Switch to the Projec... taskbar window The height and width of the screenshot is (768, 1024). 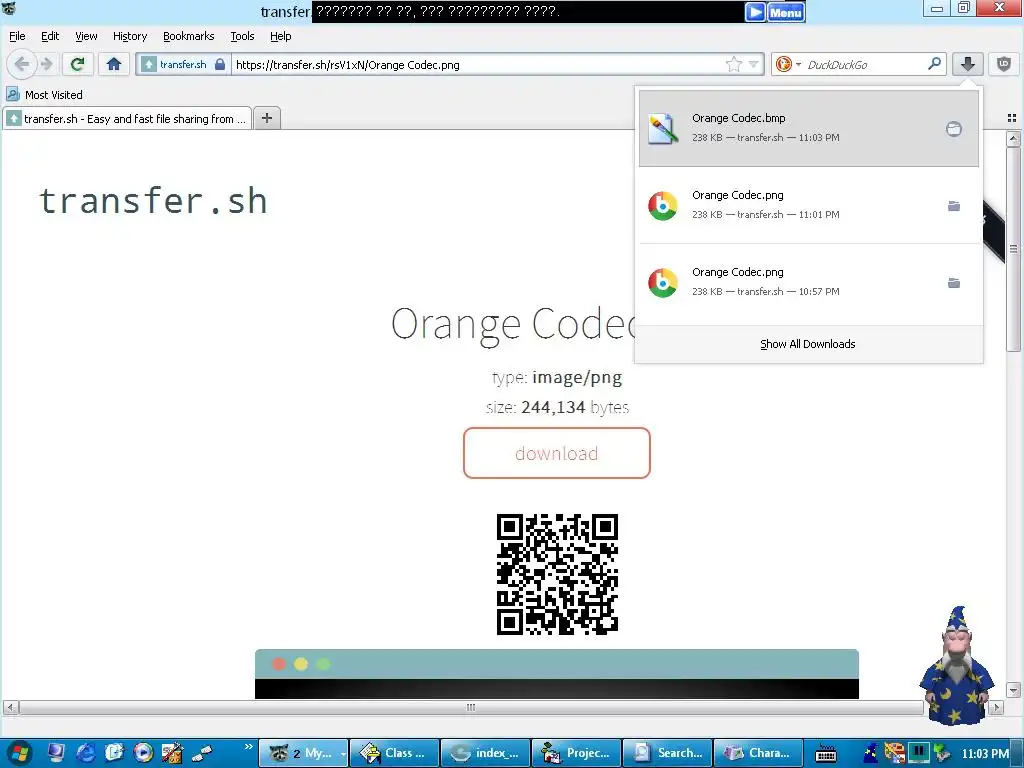click(577, 753)
